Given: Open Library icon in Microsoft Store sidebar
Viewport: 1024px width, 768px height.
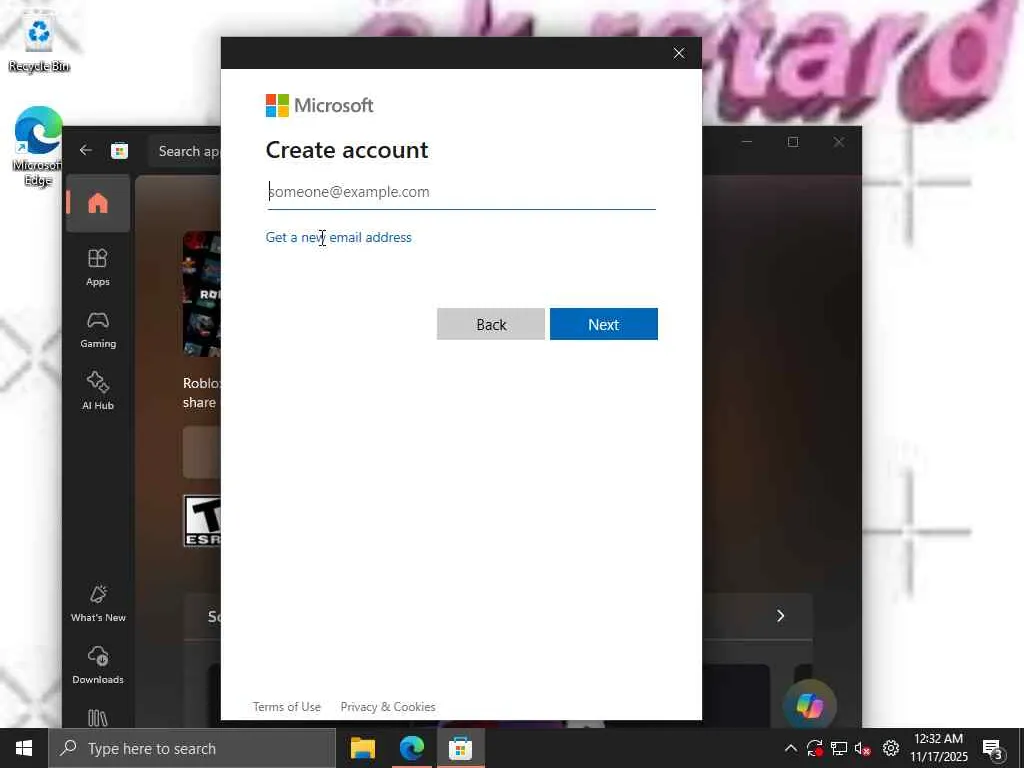Looking at the screenshot, I should pos(98,718).
